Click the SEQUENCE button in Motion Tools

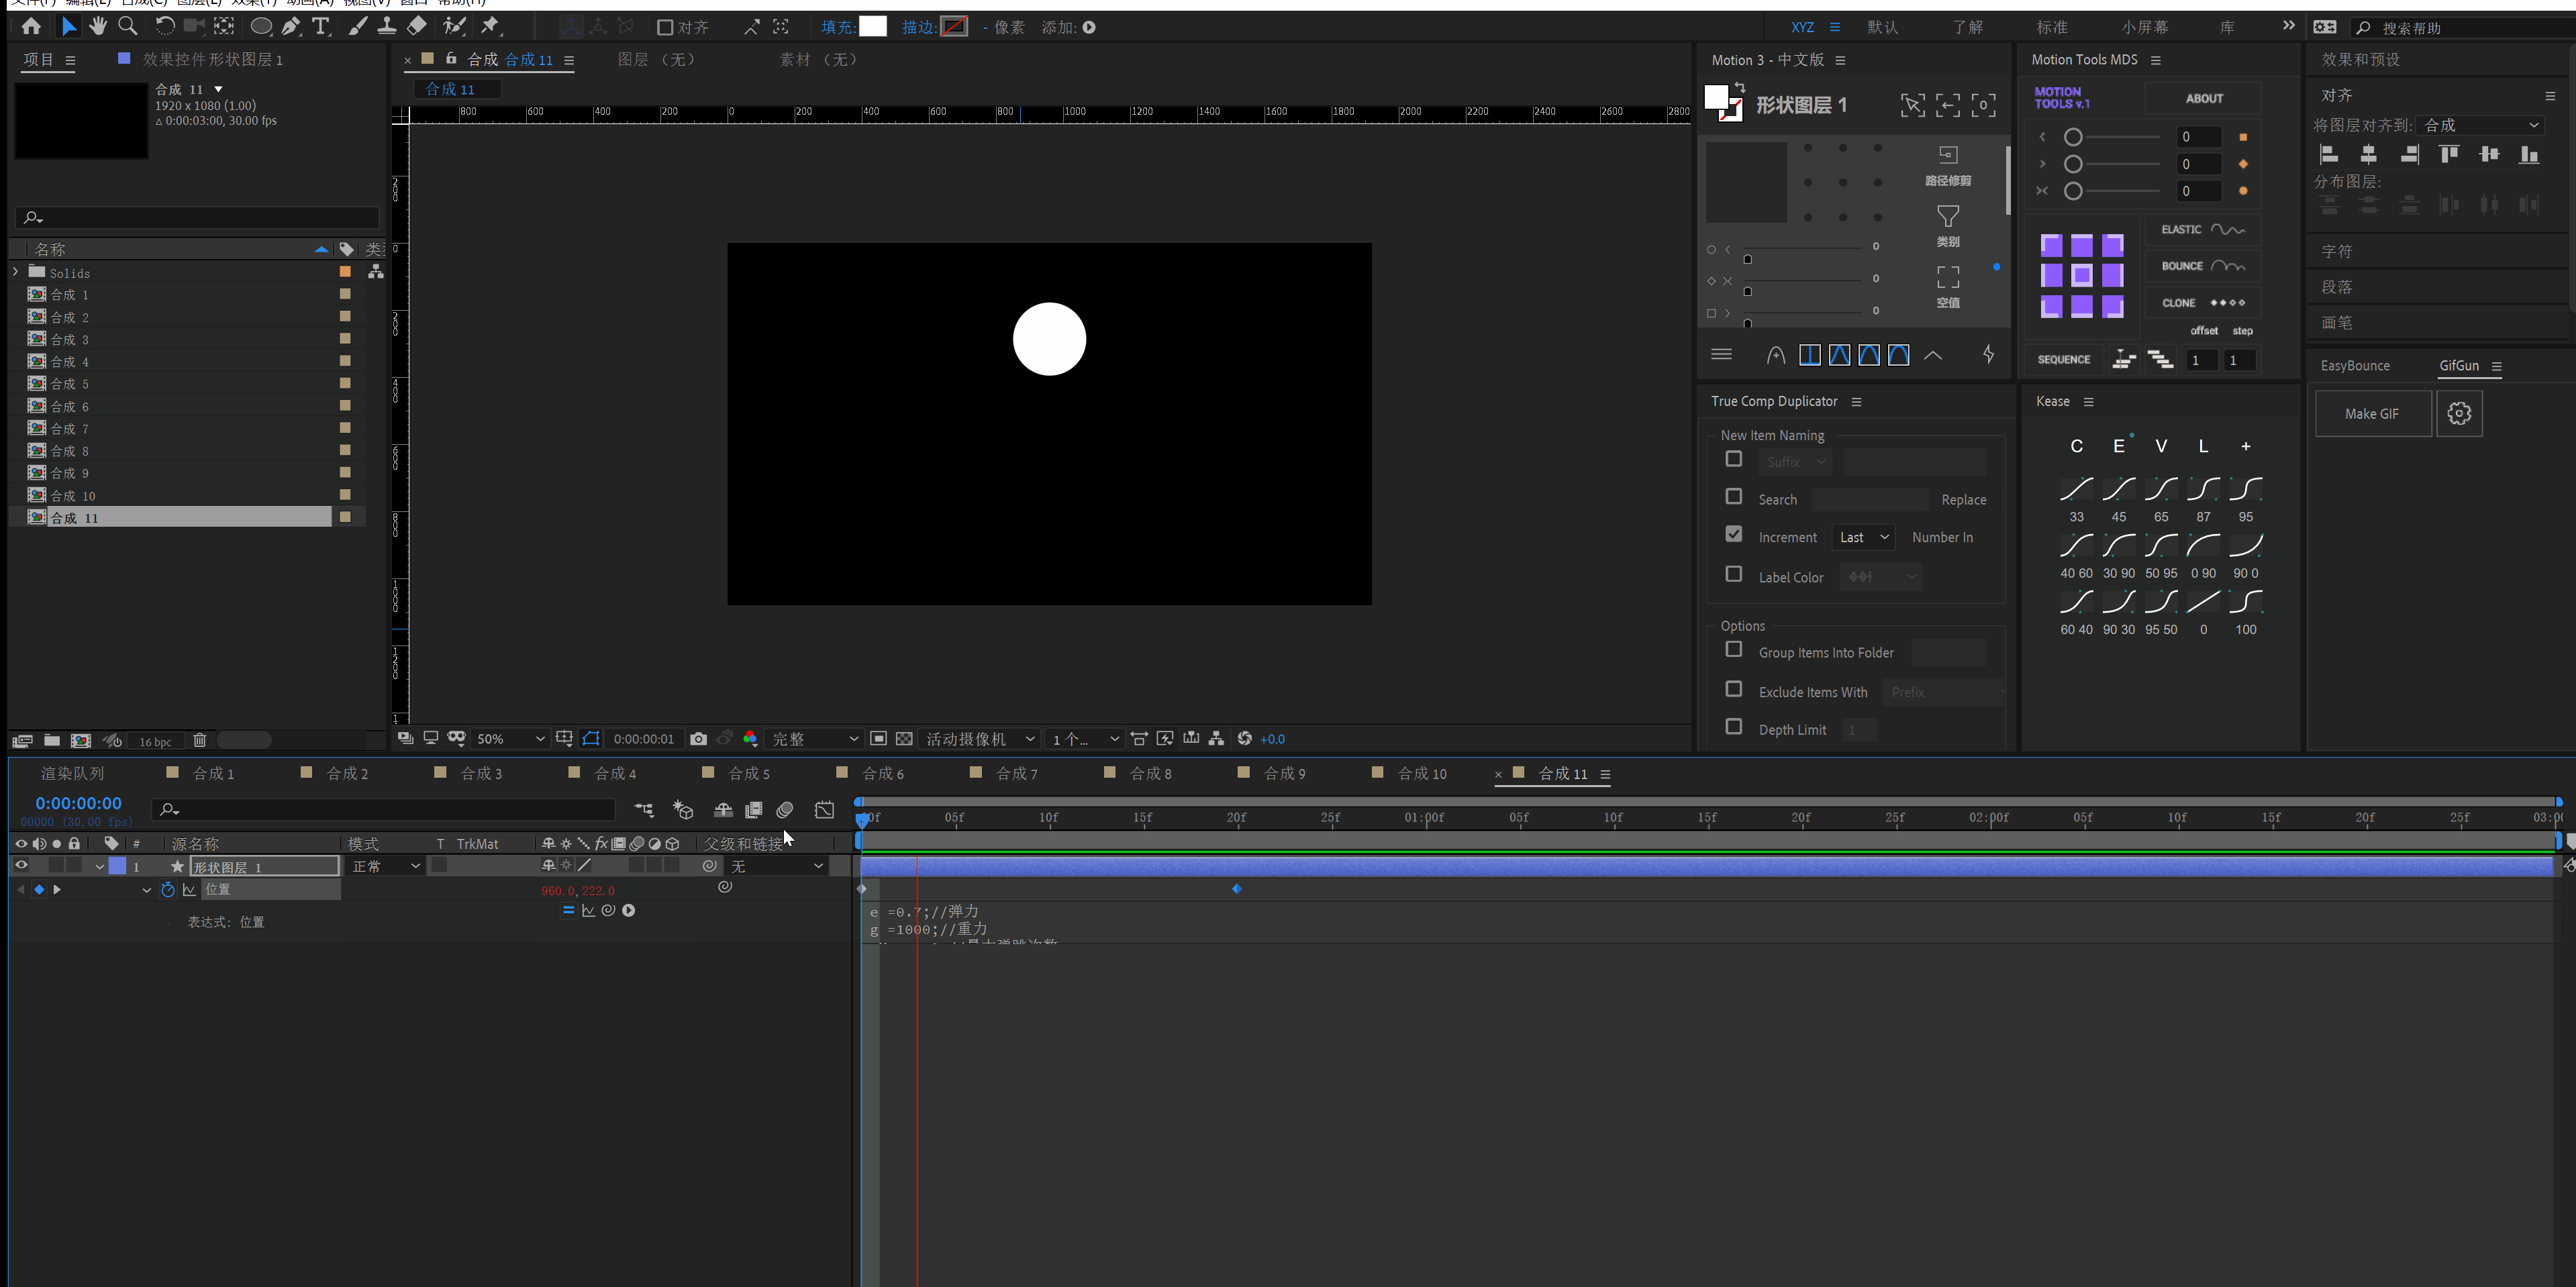coord(2063,360)
